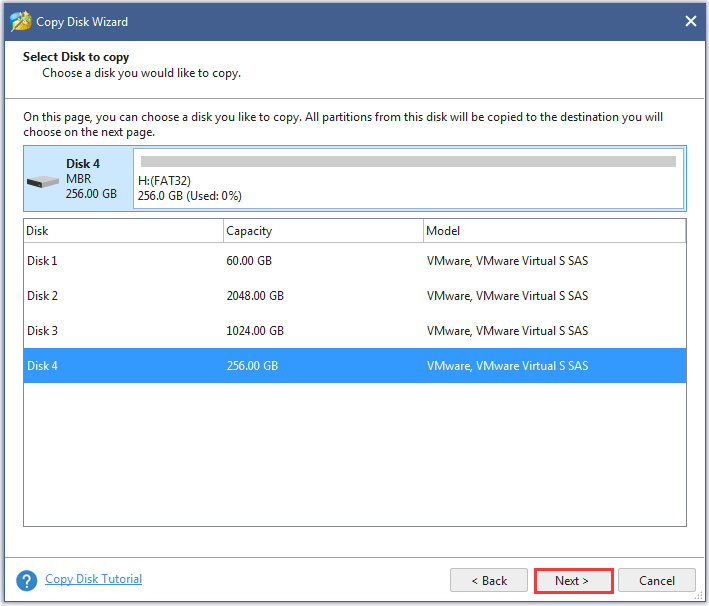Click the Capacity column header

[322, 231]
